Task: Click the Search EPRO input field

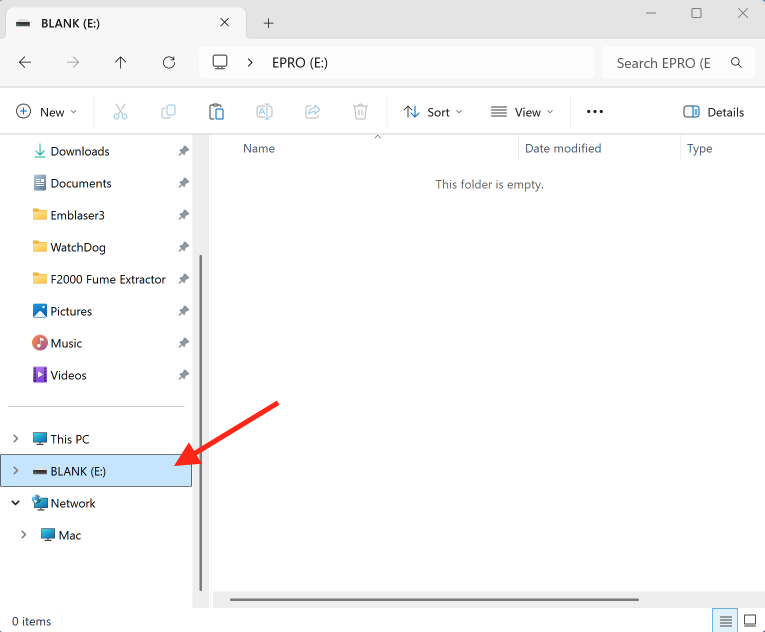Action: click(664, 62)
